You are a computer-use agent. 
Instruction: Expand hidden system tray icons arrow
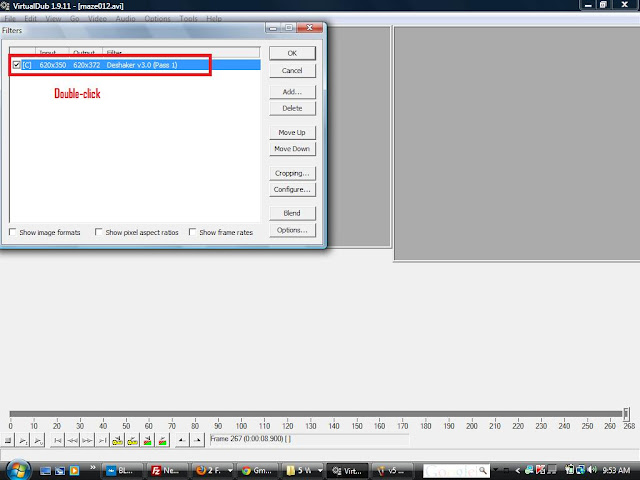pyautogui.click(x=518, y=471)
